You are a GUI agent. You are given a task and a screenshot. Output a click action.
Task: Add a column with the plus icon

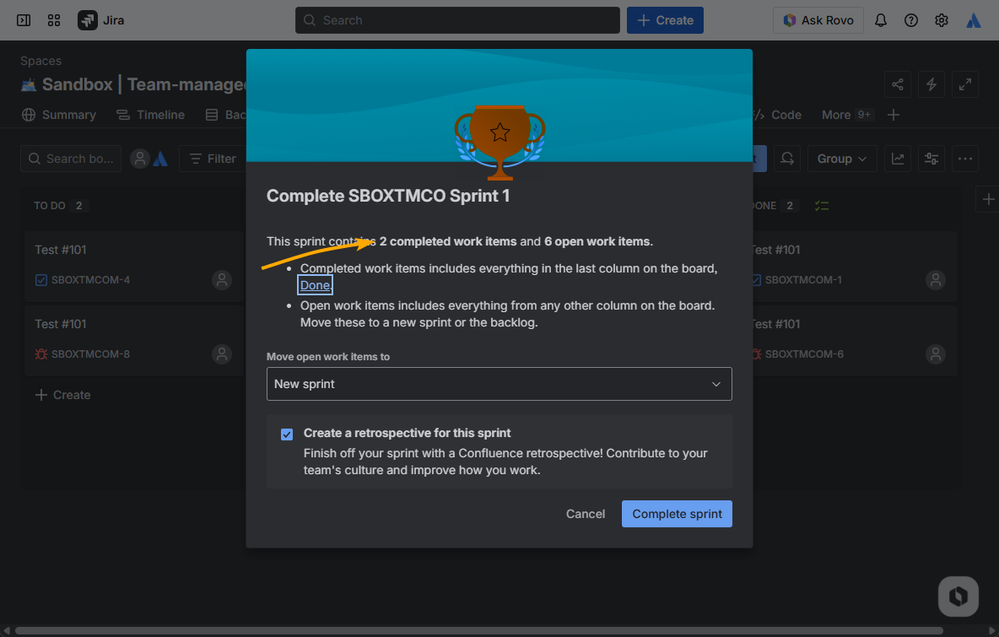point(988,199)
